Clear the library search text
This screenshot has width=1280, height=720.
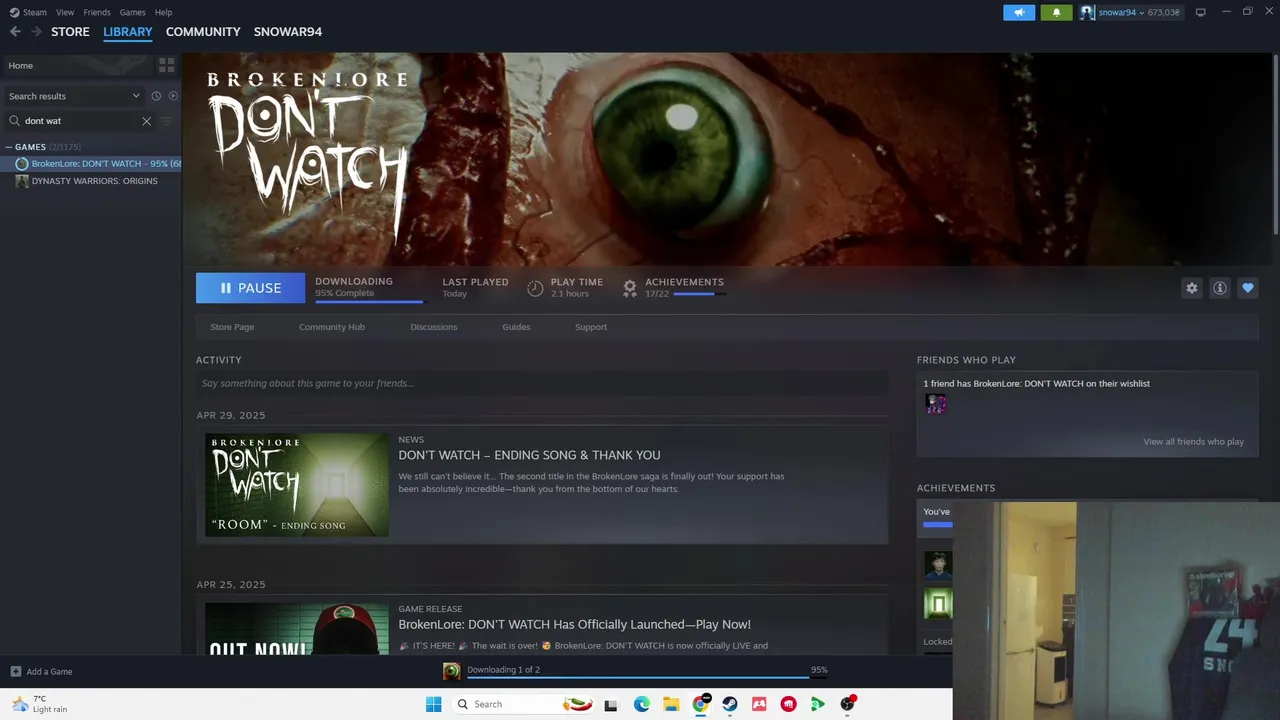(146, 121)
